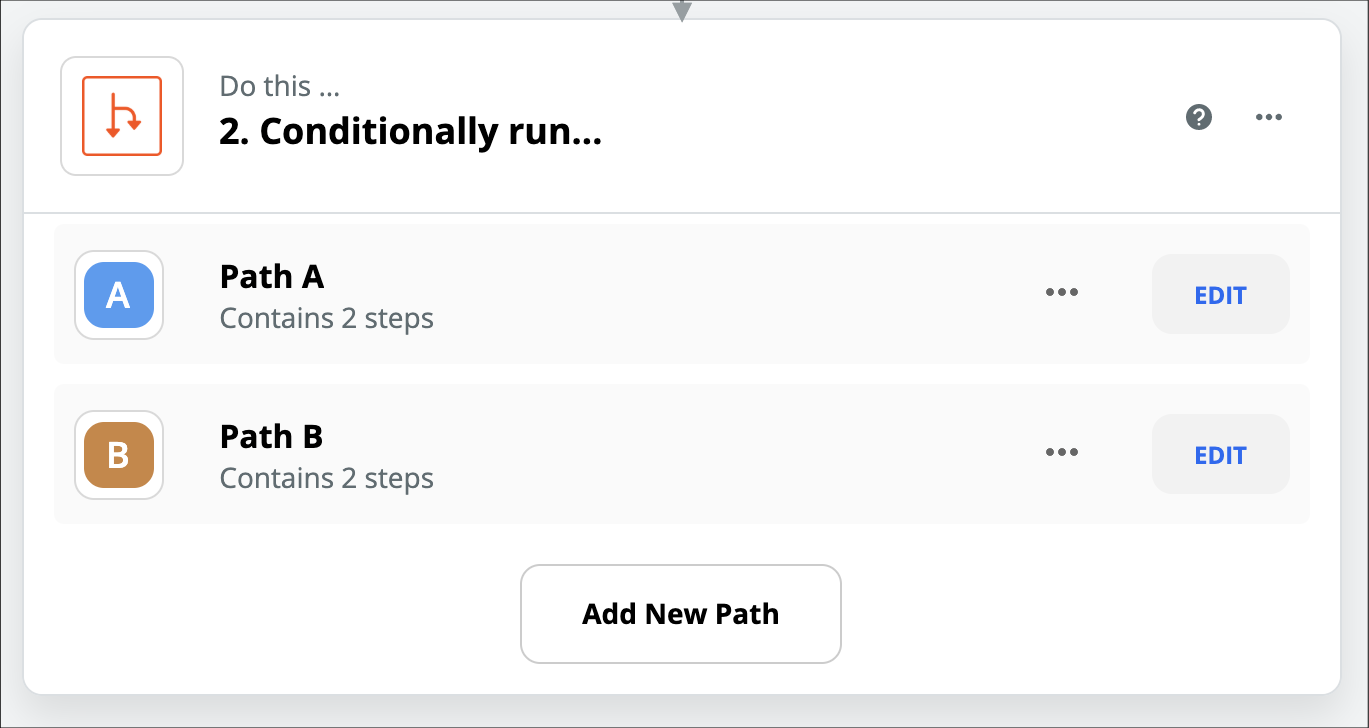Select the "2. Conditionally run..." step title
1369x728 pixels.
click(x=410, y=132)
